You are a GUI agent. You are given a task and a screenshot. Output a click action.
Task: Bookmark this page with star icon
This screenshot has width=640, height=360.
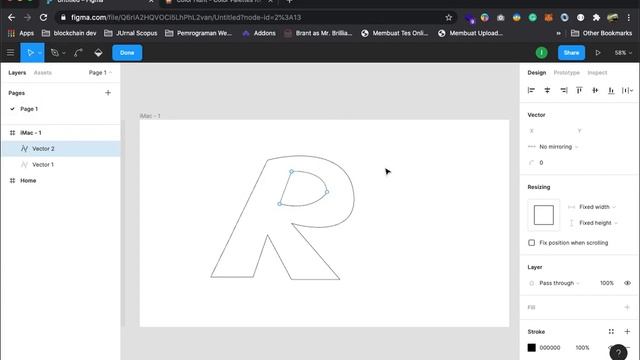[449, 18]
